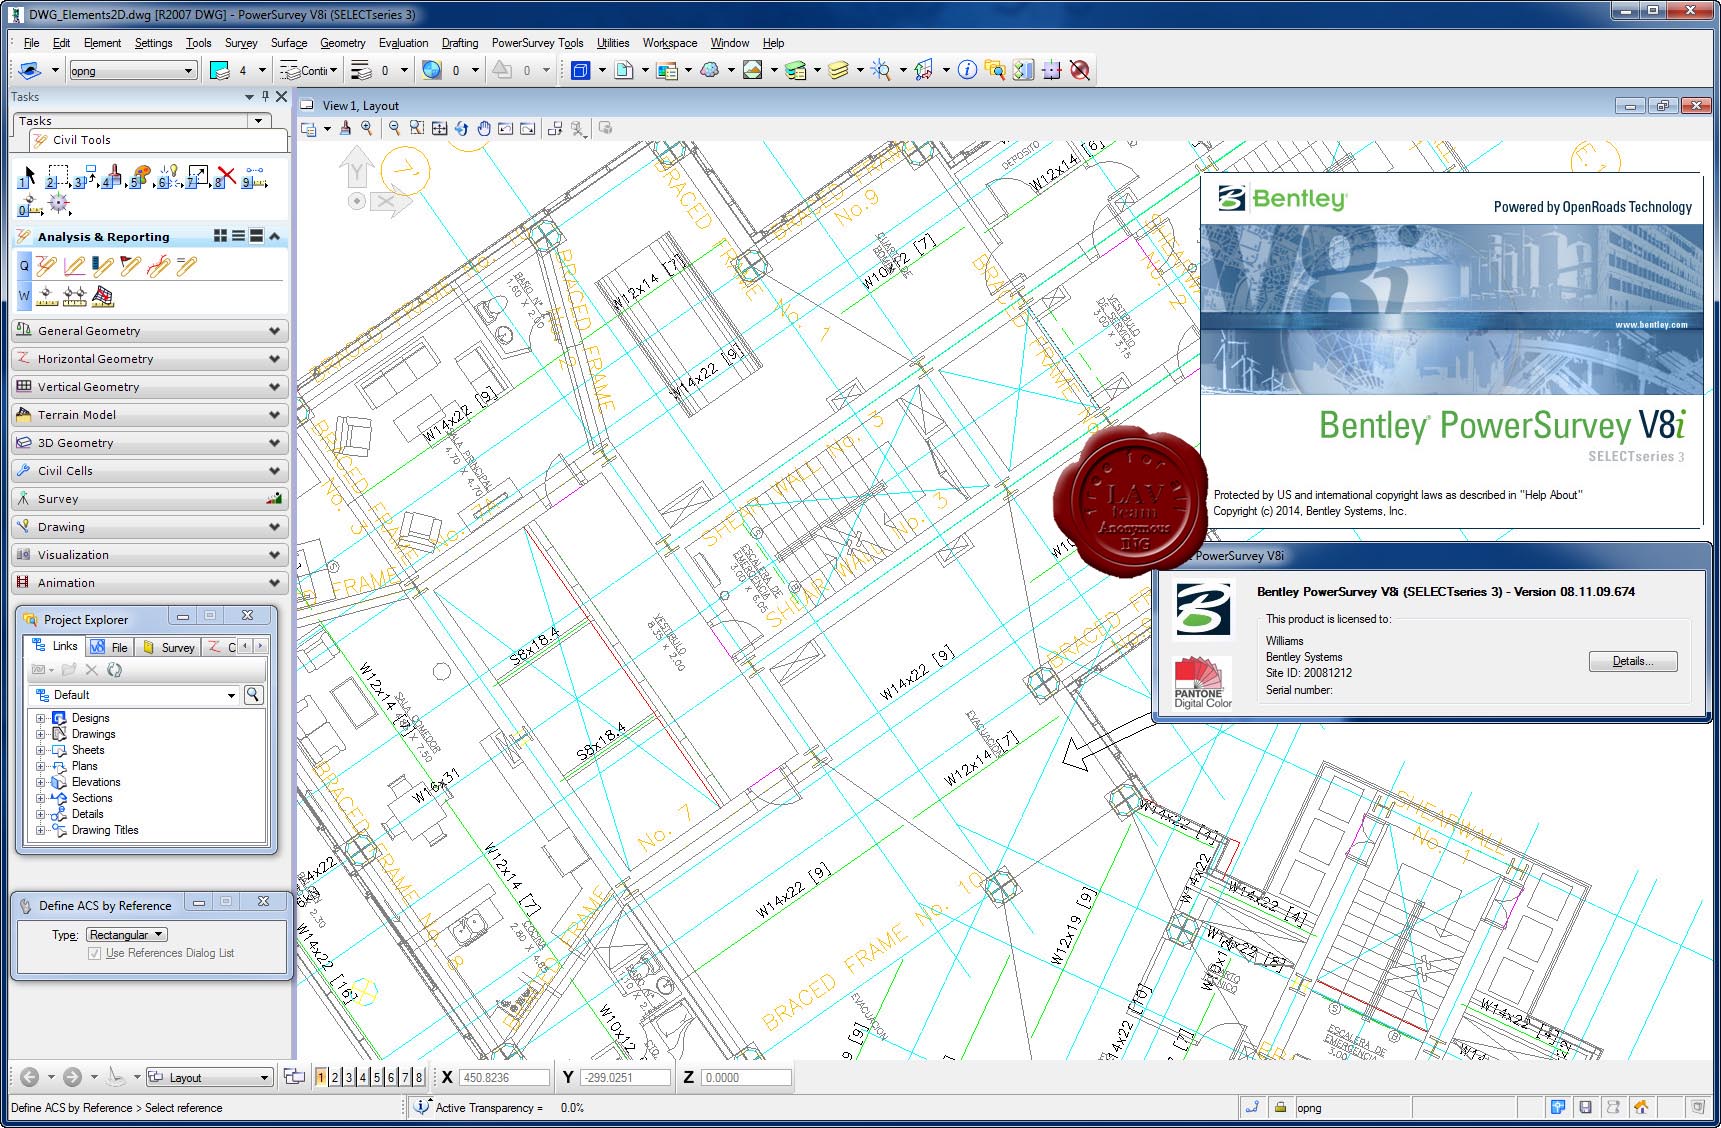The image size is (1721, 1128).
Task: Click the refresh icon in Project Explorer
Action: (x=114, y=669)
